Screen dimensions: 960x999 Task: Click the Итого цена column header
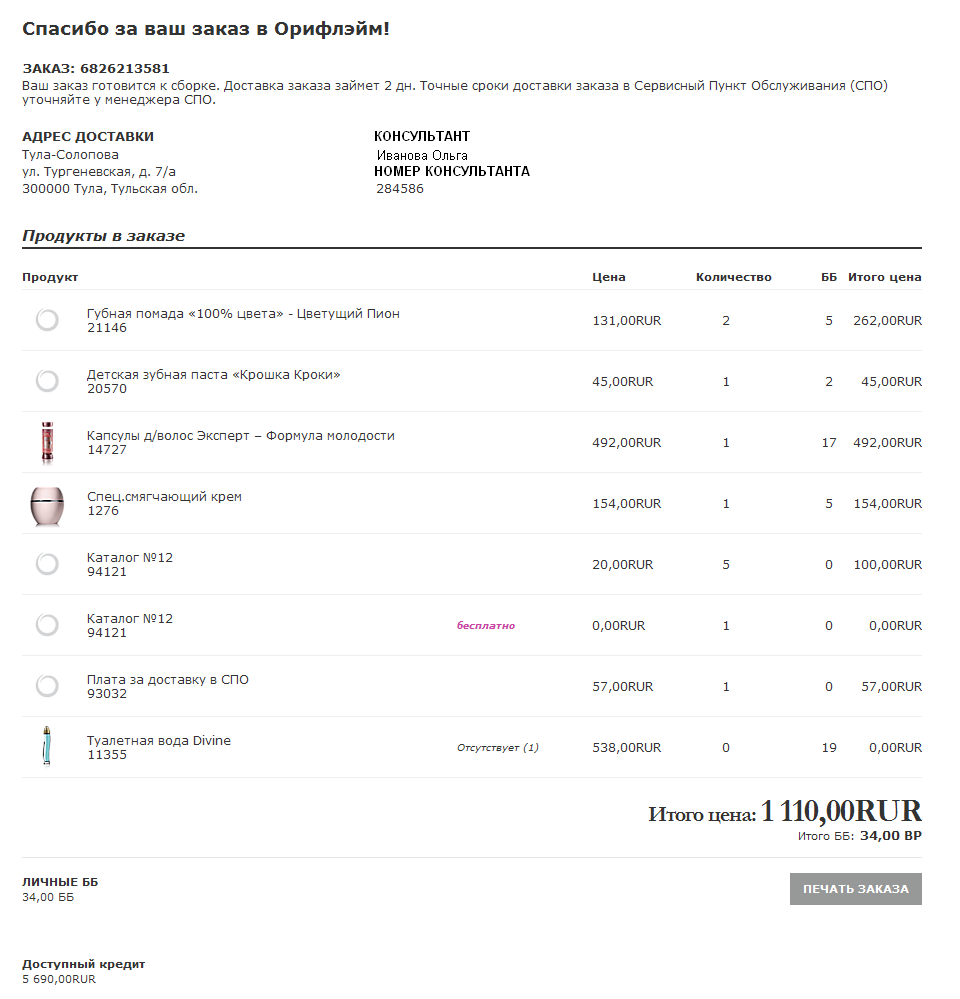tap(884, 277)
